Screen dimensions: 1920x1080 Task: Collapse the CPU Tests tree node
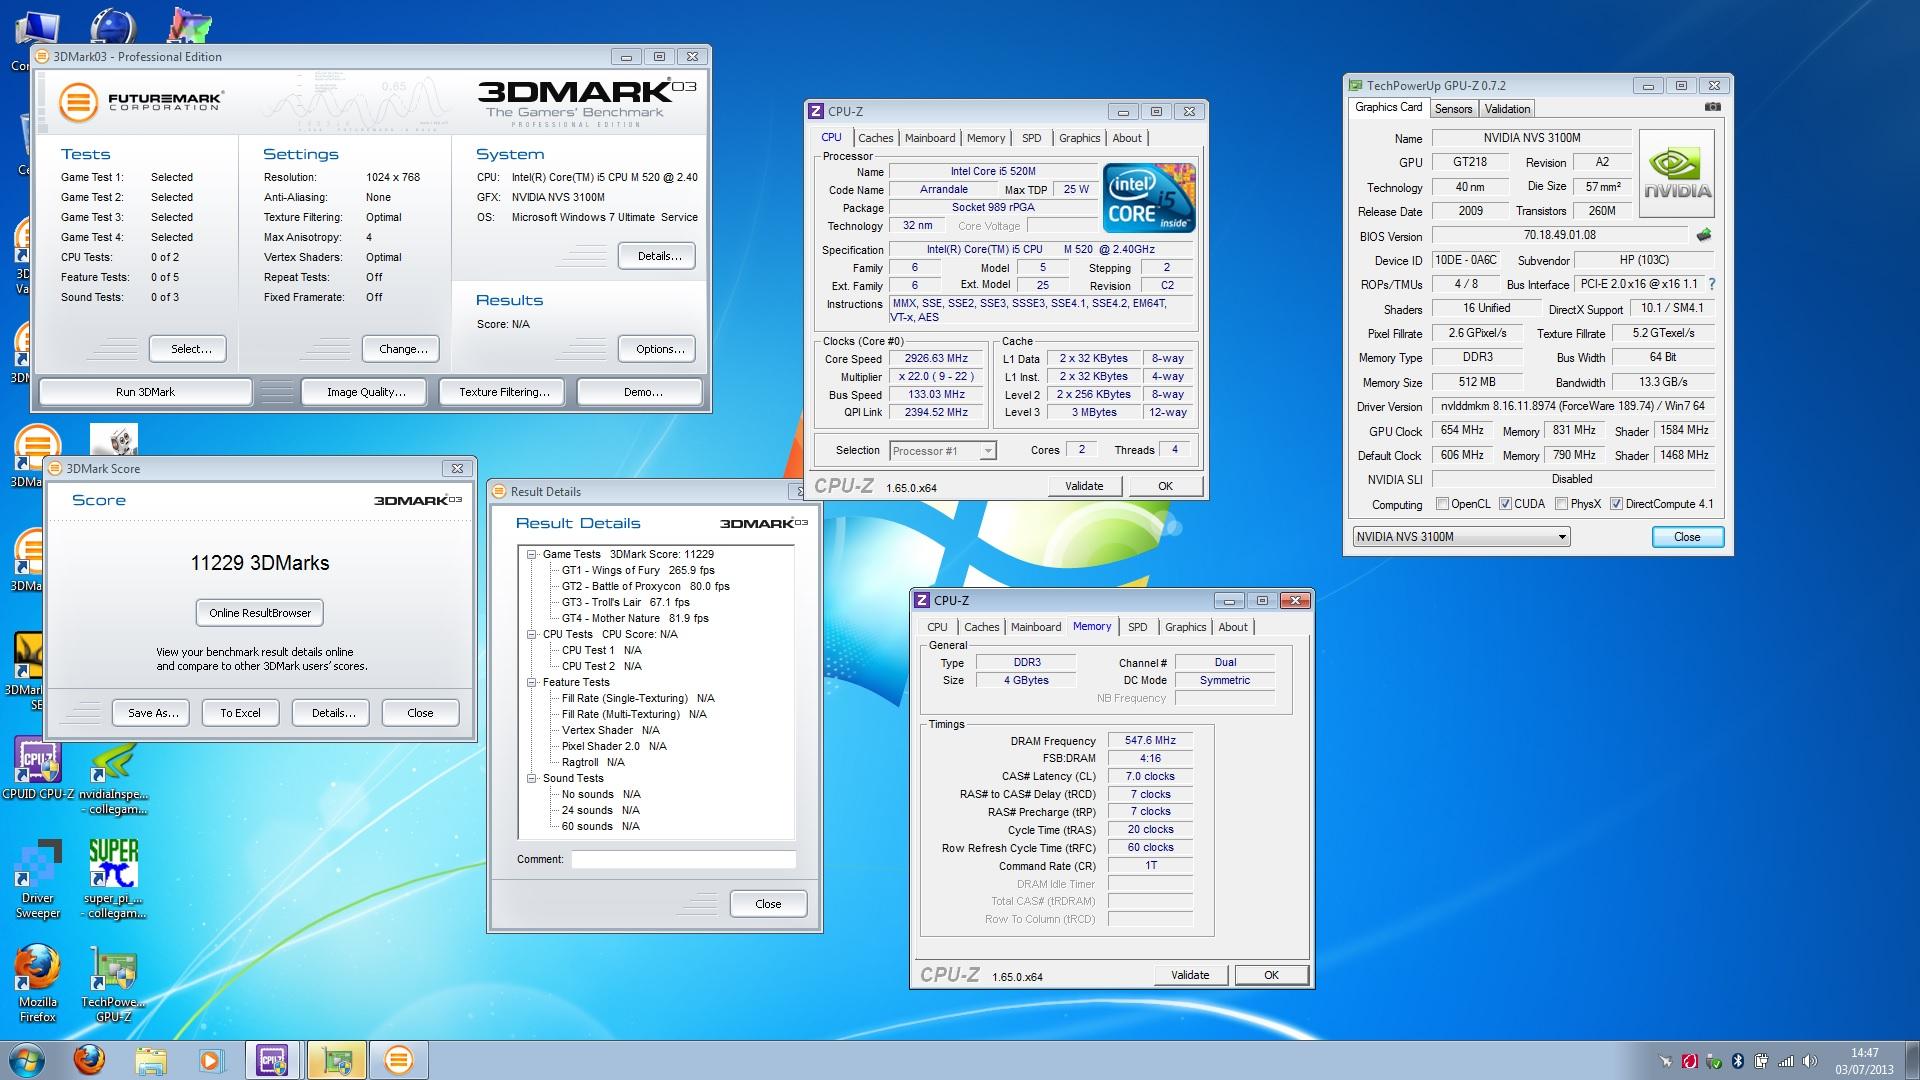click(532, 634)
